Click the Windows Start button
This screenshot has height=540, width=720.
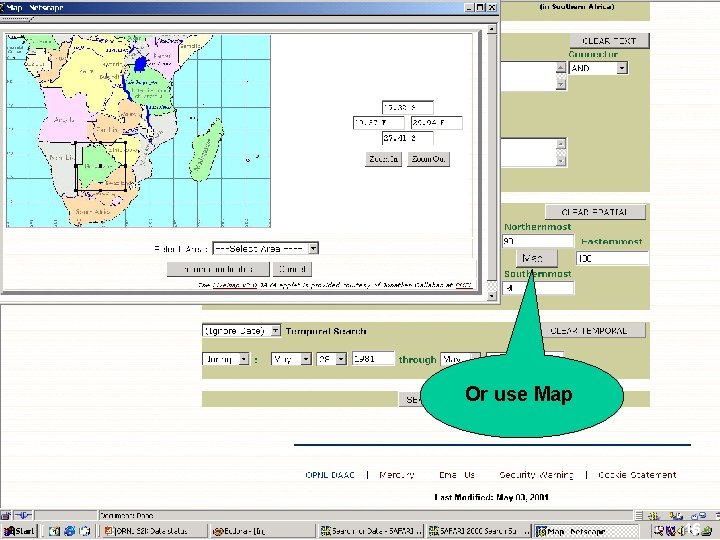pos(19,531)
